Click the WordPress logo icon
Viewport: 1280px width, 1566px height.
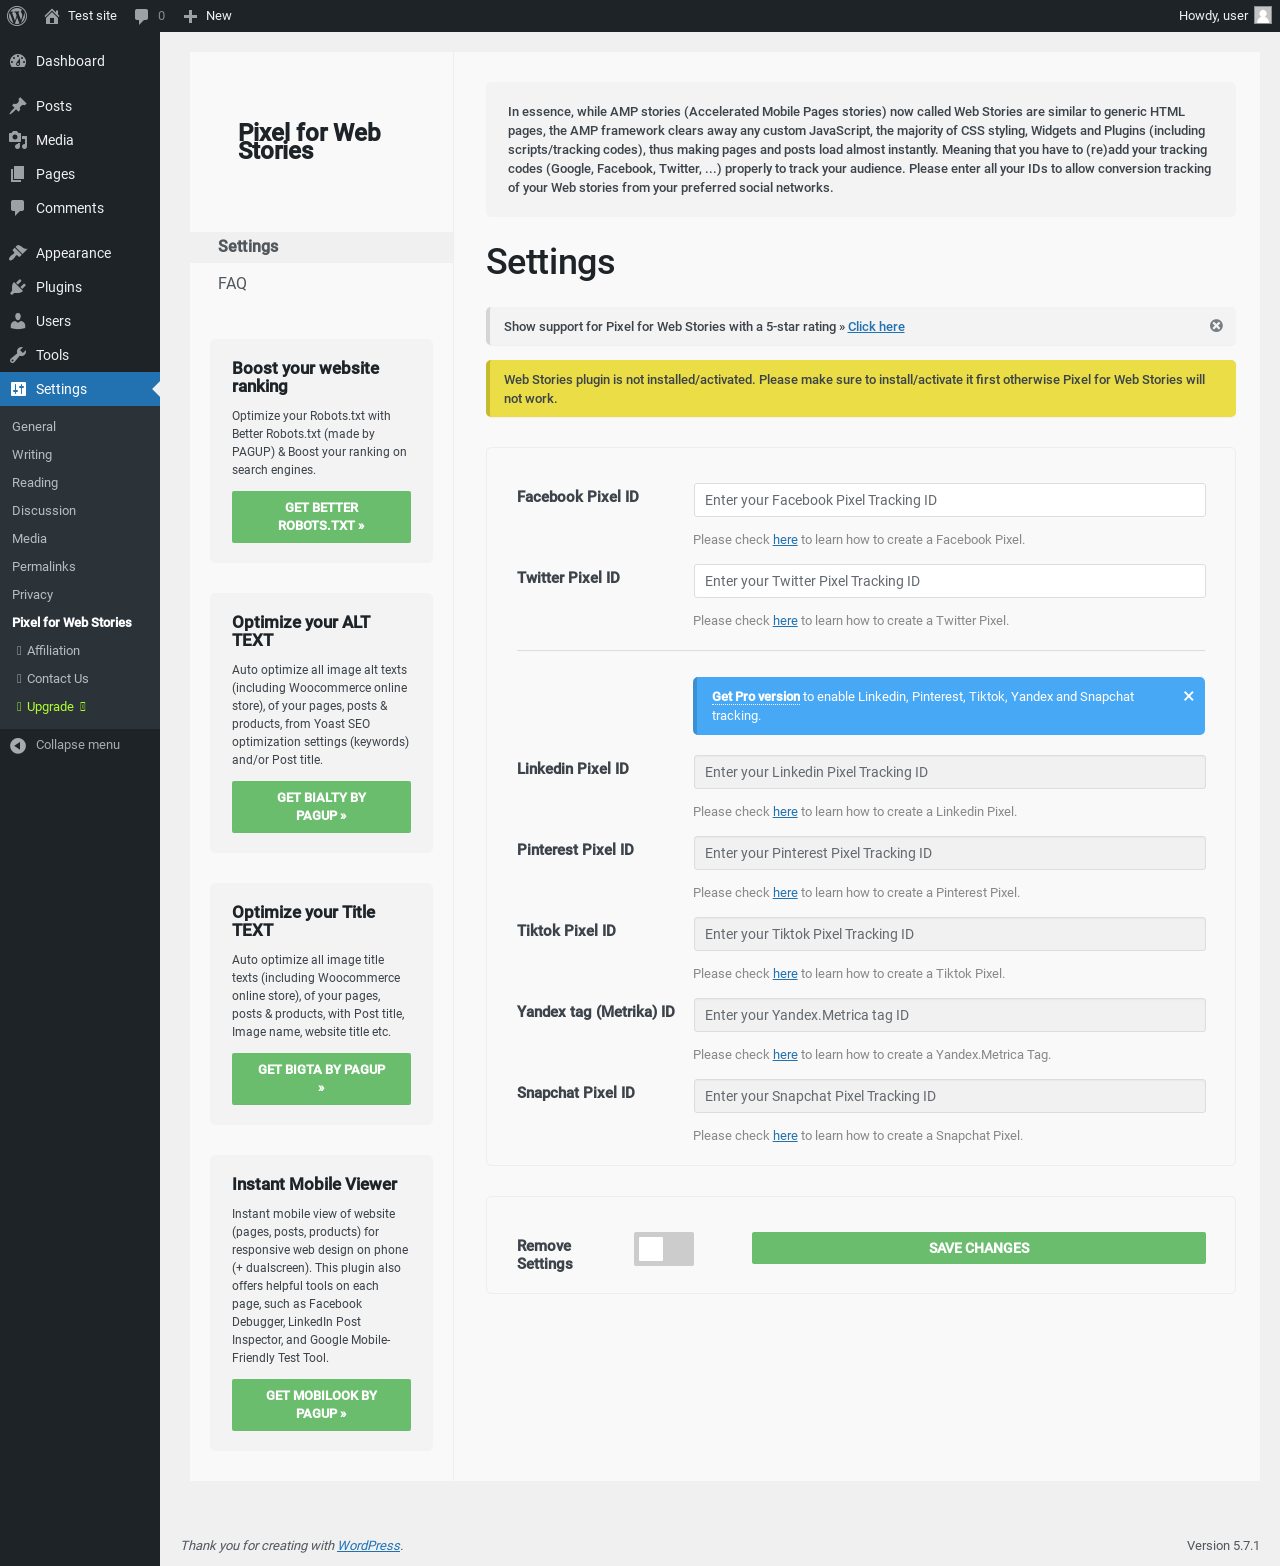click(17, 16)
